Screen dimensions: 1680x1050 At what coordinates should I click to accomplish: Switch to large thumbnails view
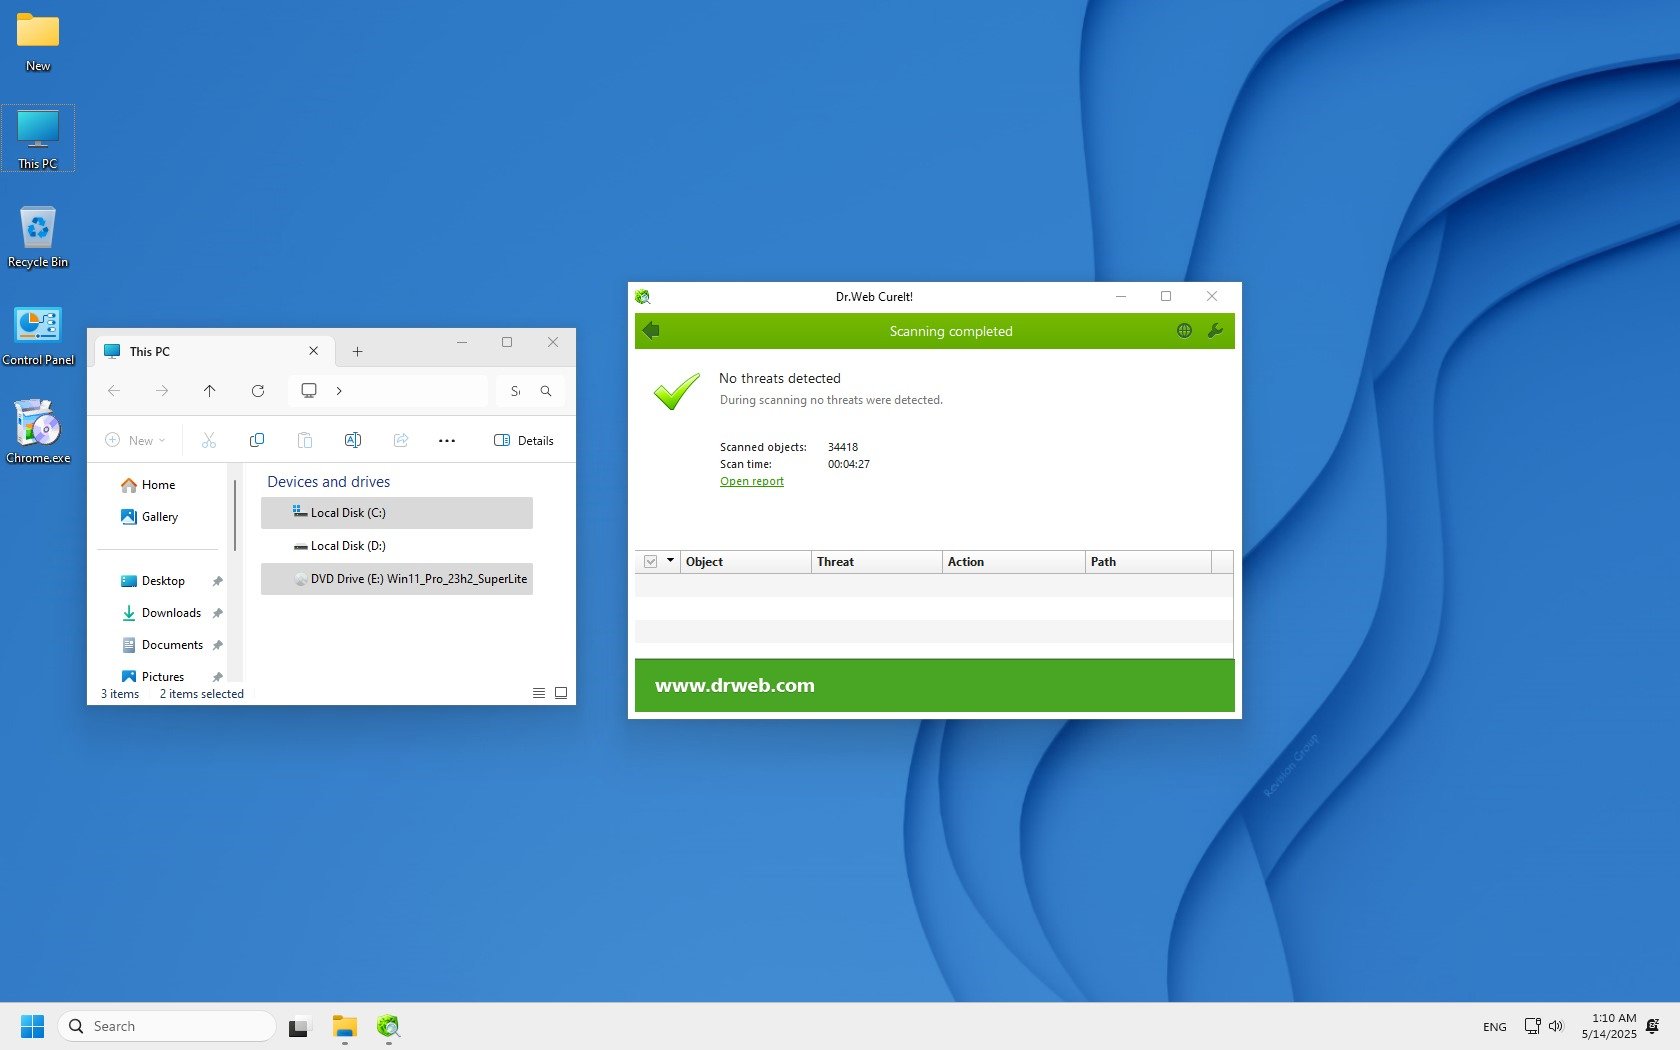561,693
